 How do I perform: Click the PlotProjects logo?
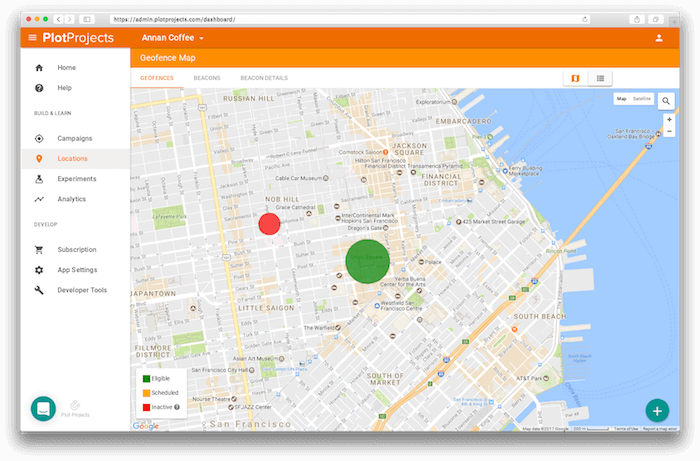tap(78, 38)
